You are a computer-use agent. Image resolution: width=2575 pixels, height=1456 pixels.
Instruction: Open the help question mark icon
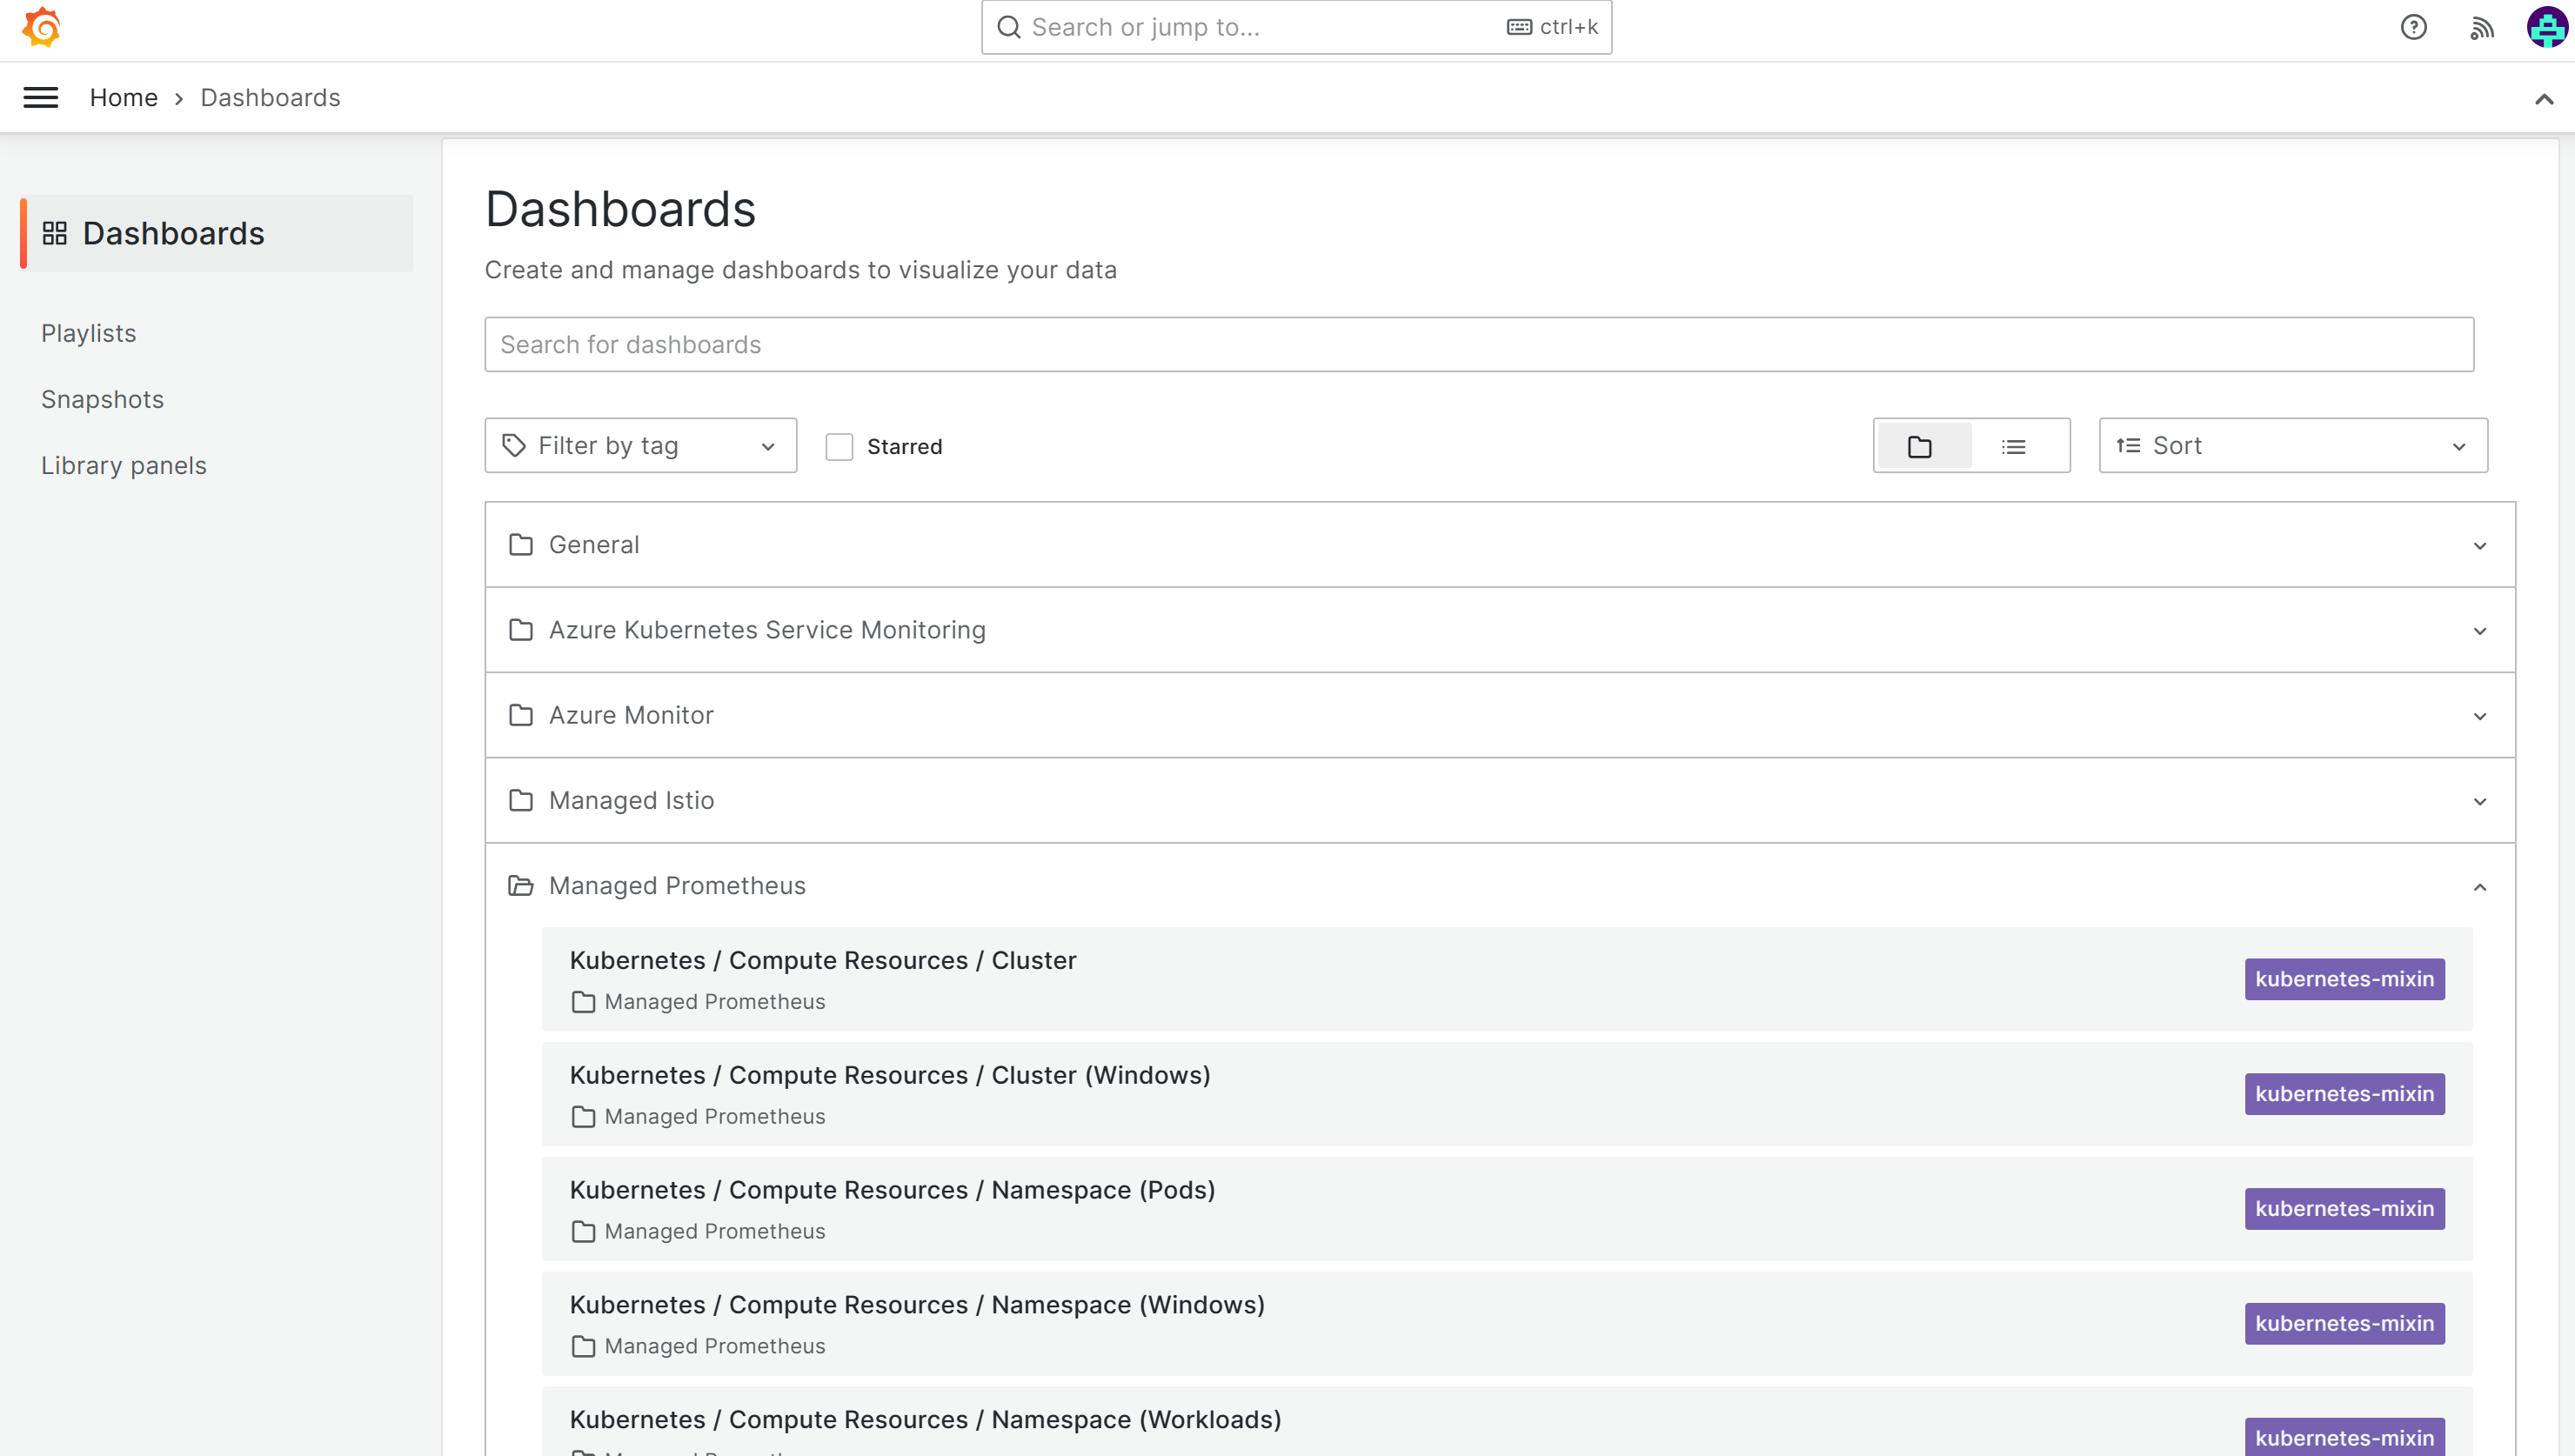pyautogui.click(x=2413, y=27)
